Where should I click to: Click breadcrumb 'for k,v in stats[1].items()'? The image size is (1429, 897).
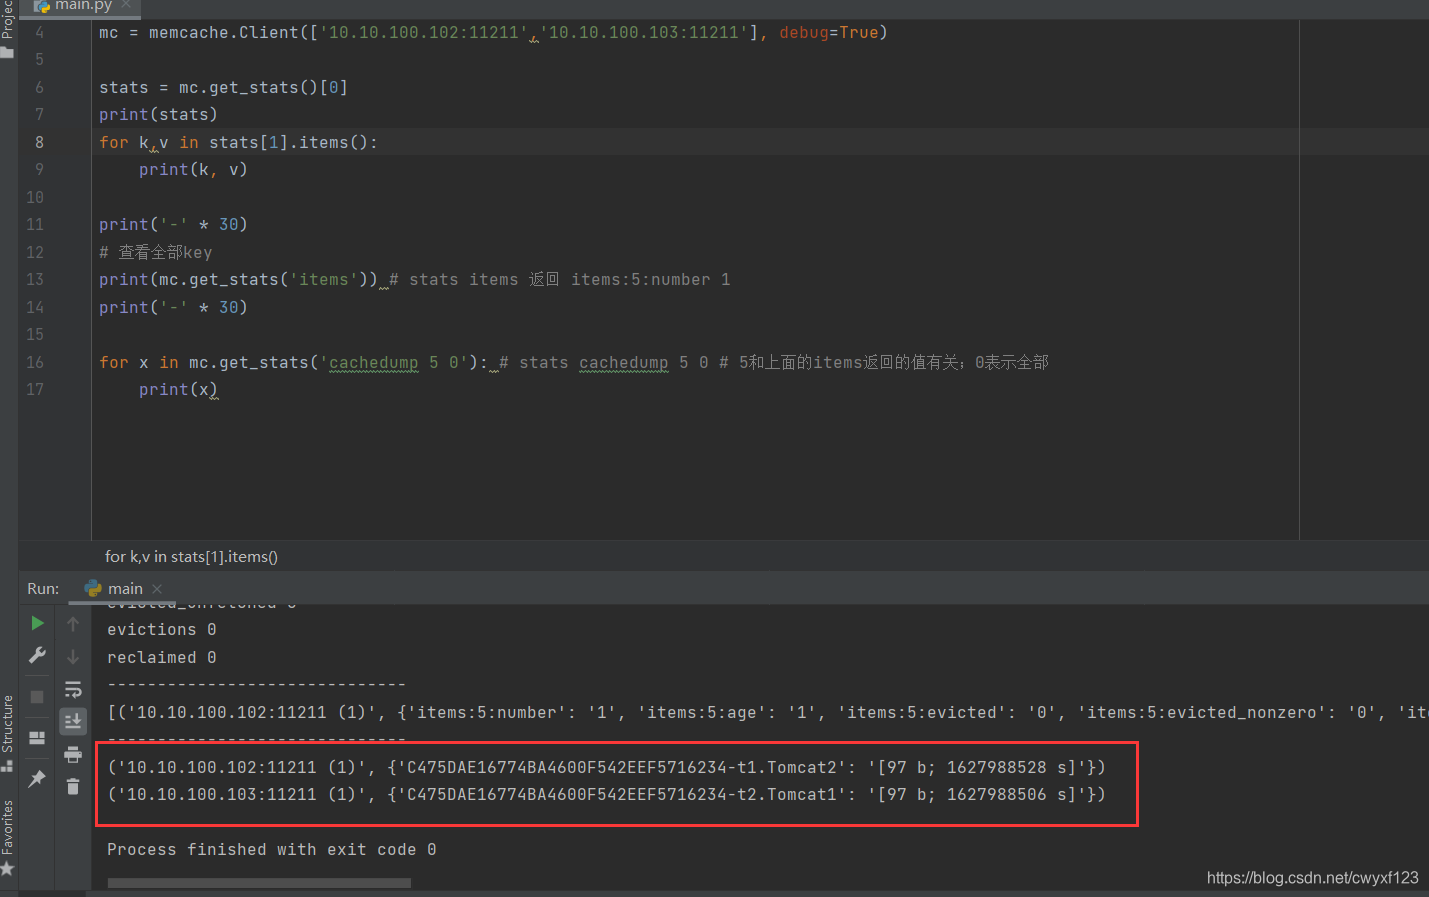pyautogui.click(x=191, y=557)
